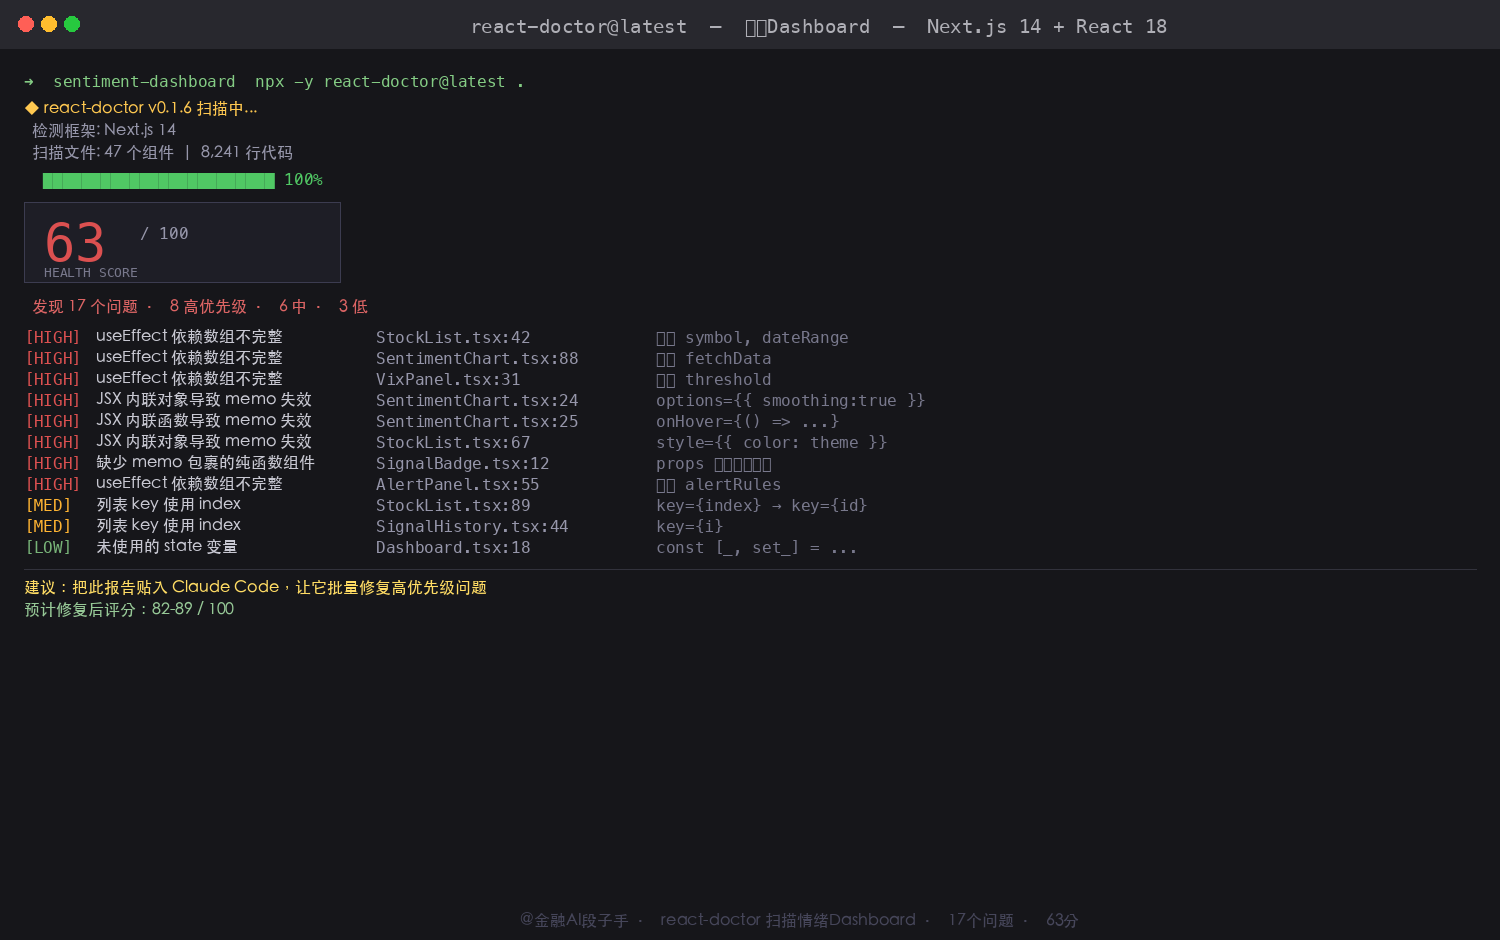Click the / 100 score denominator

(x=164, y=234)
